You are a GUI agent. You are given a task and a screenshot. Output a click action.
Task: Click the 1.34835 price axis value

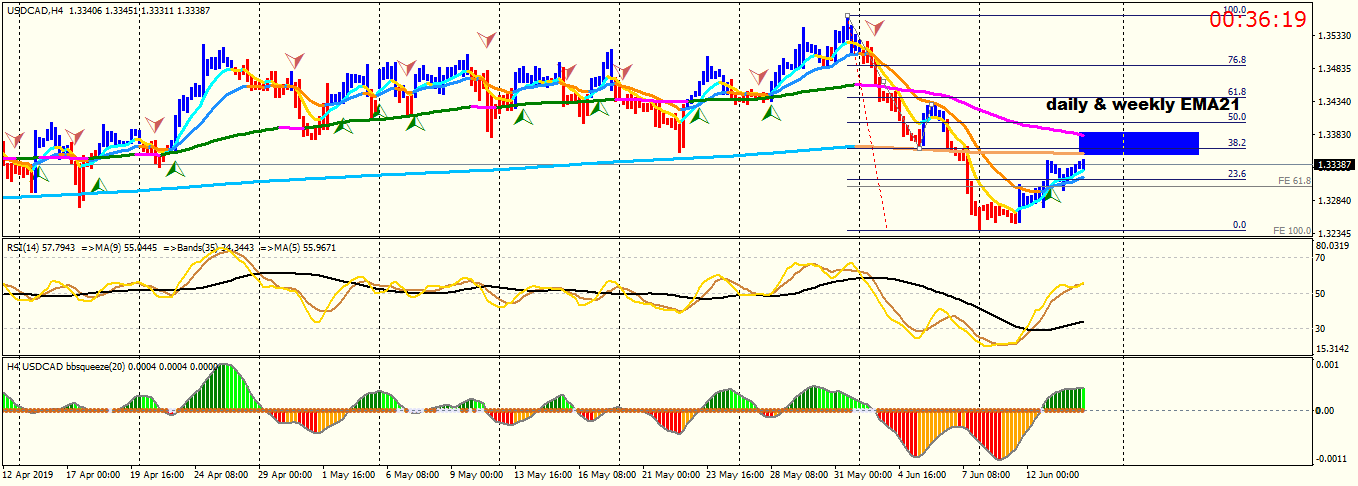tap(1335, 69)
